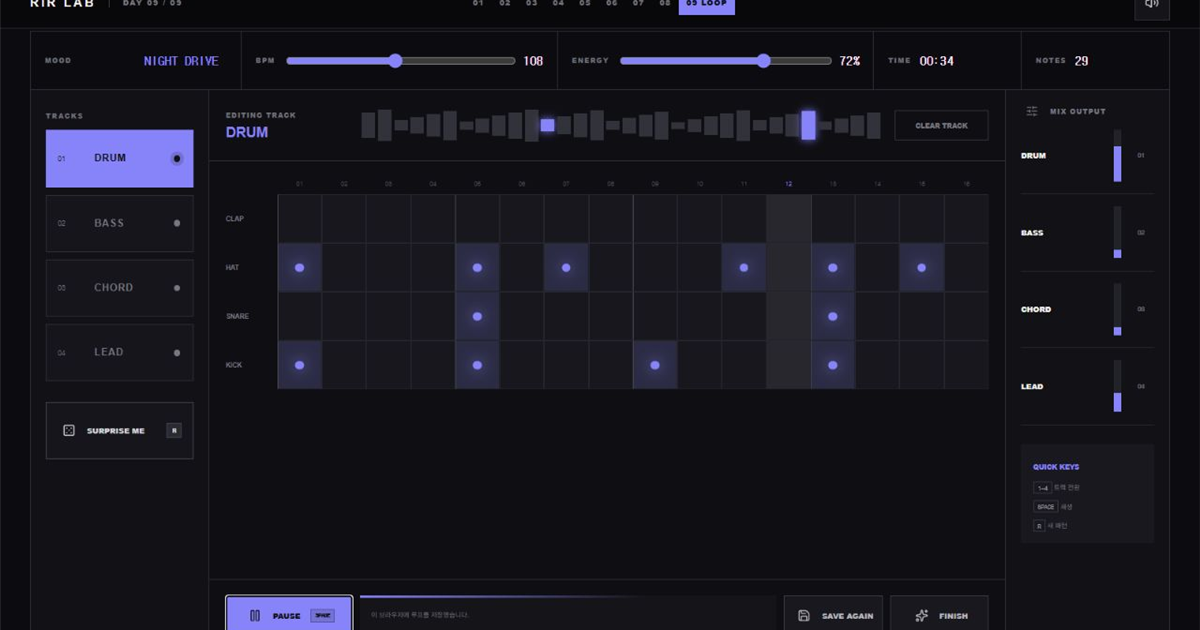
Task: Click the dice icon in Surprise Me
Action: (69, 430)
